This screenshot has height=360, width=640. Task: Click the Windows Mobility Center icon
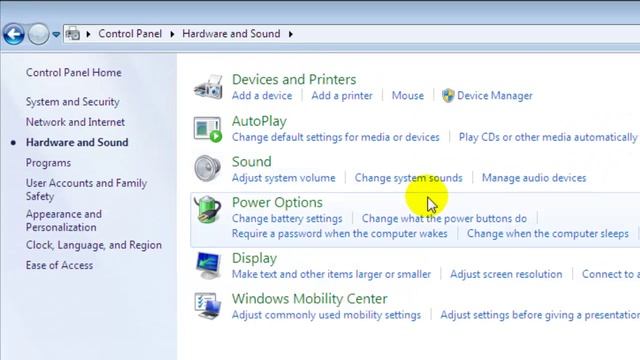click(x=208, y=306)
